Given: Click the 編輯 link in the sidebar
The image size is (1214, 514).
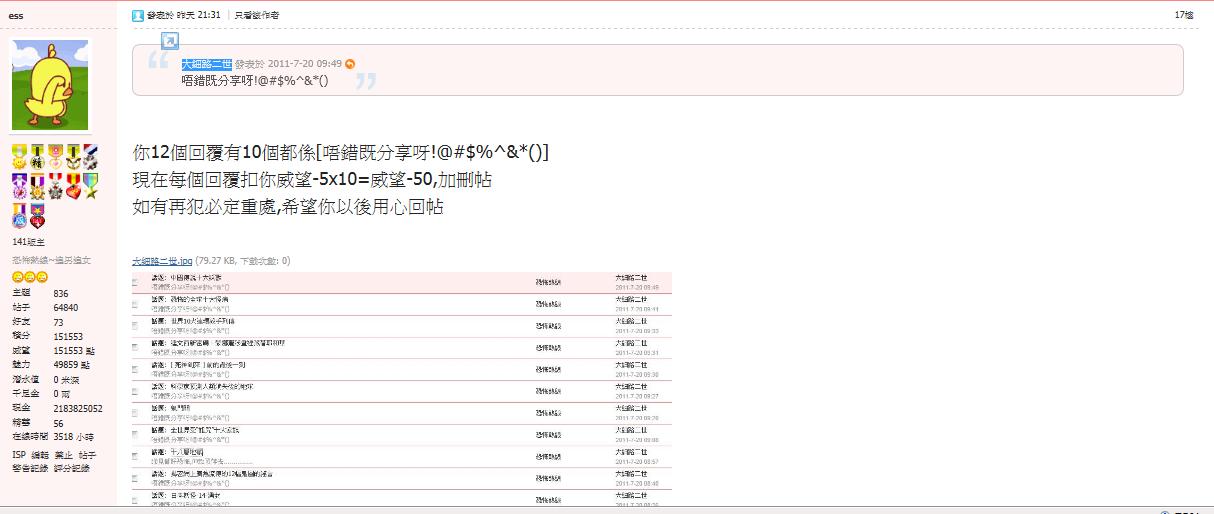Looking at the screenshot, I should point(40,455).
